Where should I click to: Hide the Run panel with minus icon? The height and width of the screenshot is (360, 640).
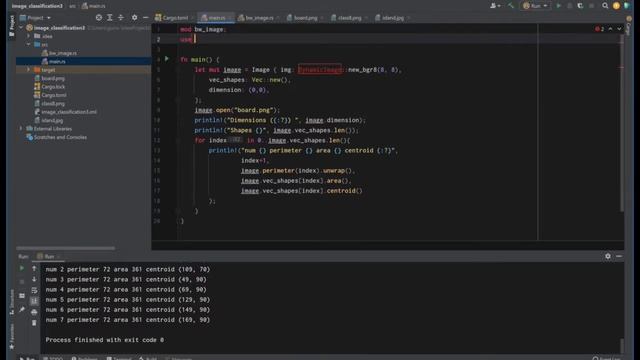coord(619,256)
